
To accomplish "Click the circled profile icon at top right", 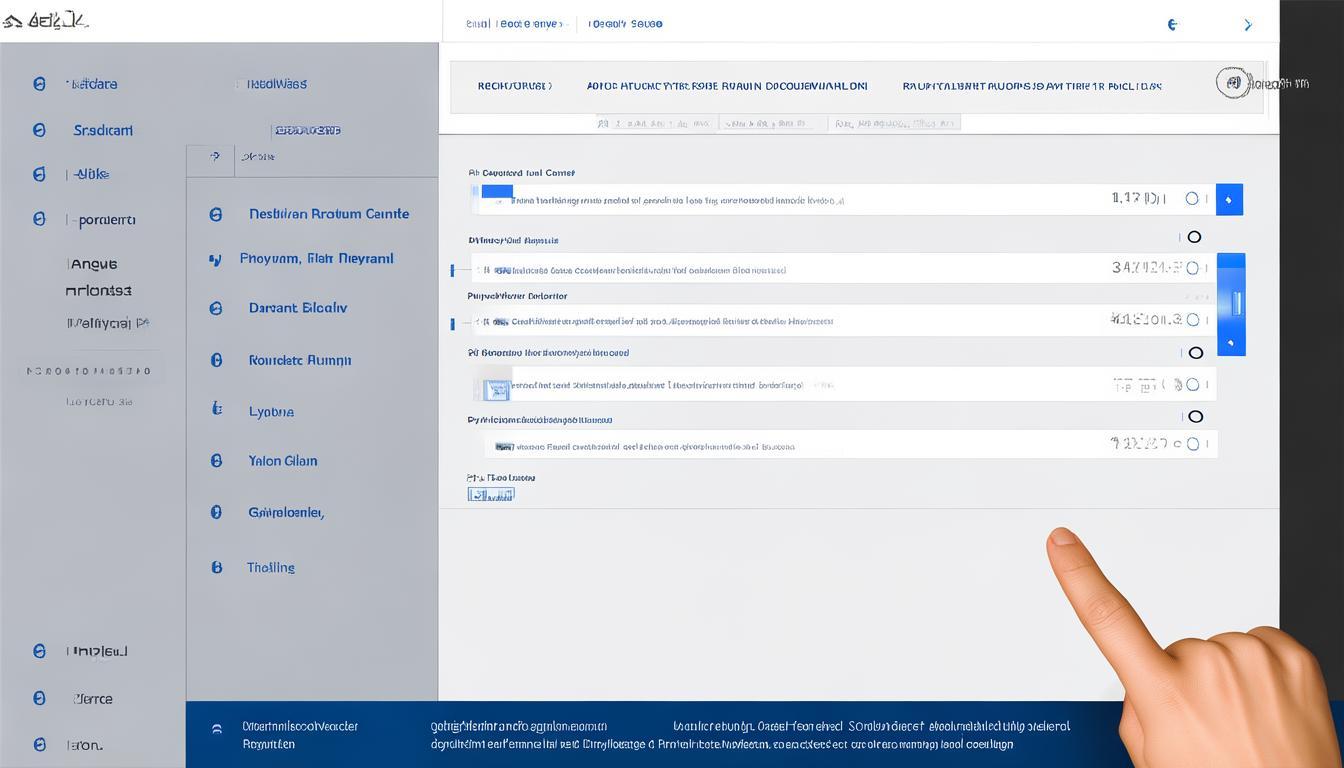I will (x=1233, y=83).
